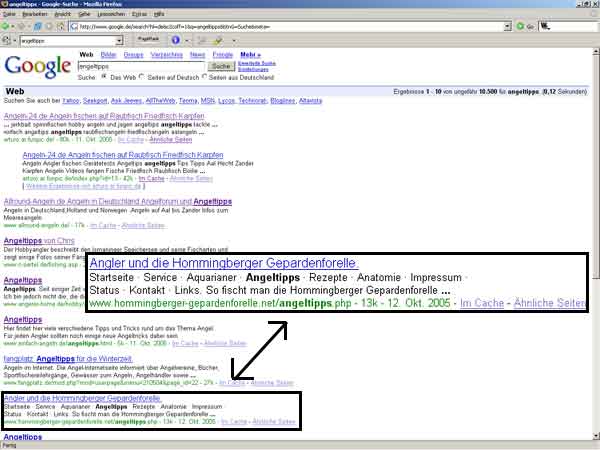Image resolution: width=600 pixels, height=450 pixels.
Task: Open Google toolbar search history dropdown
Action: (x=119, y=40)
